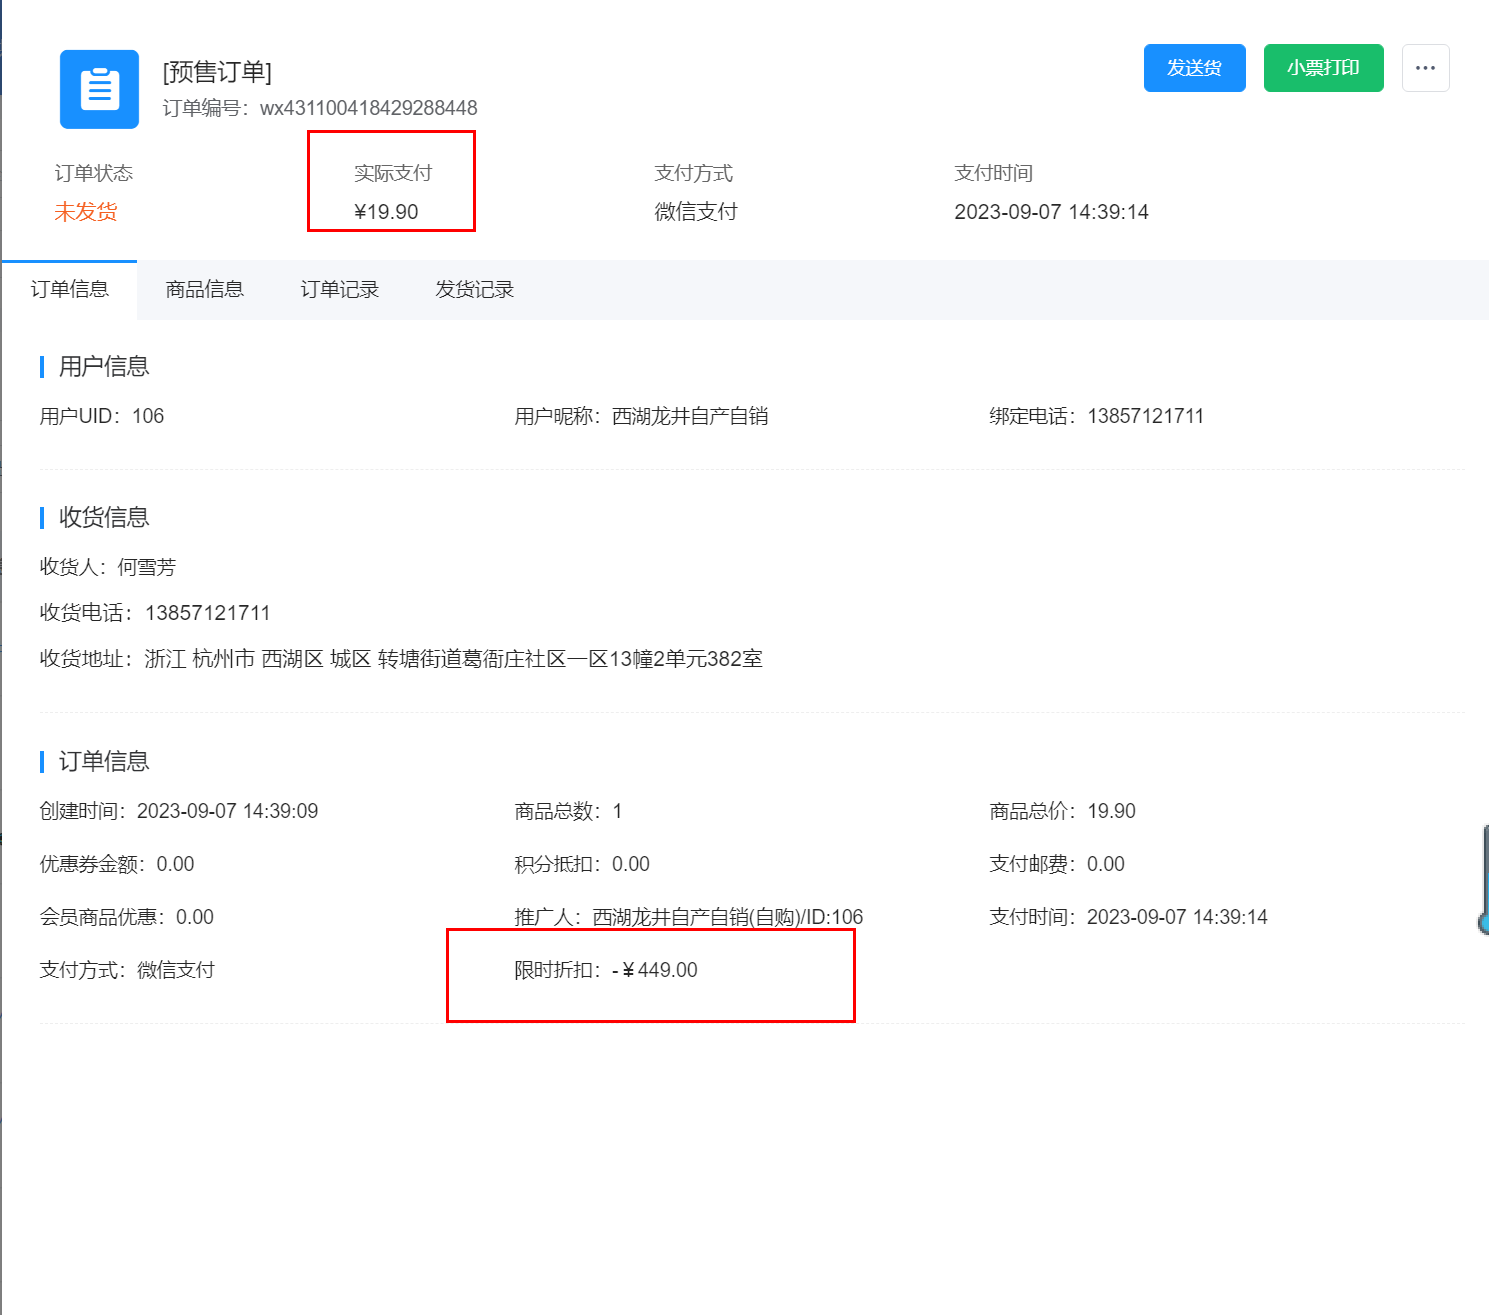Switch to the 商品信息 tab

coord(204,290)
